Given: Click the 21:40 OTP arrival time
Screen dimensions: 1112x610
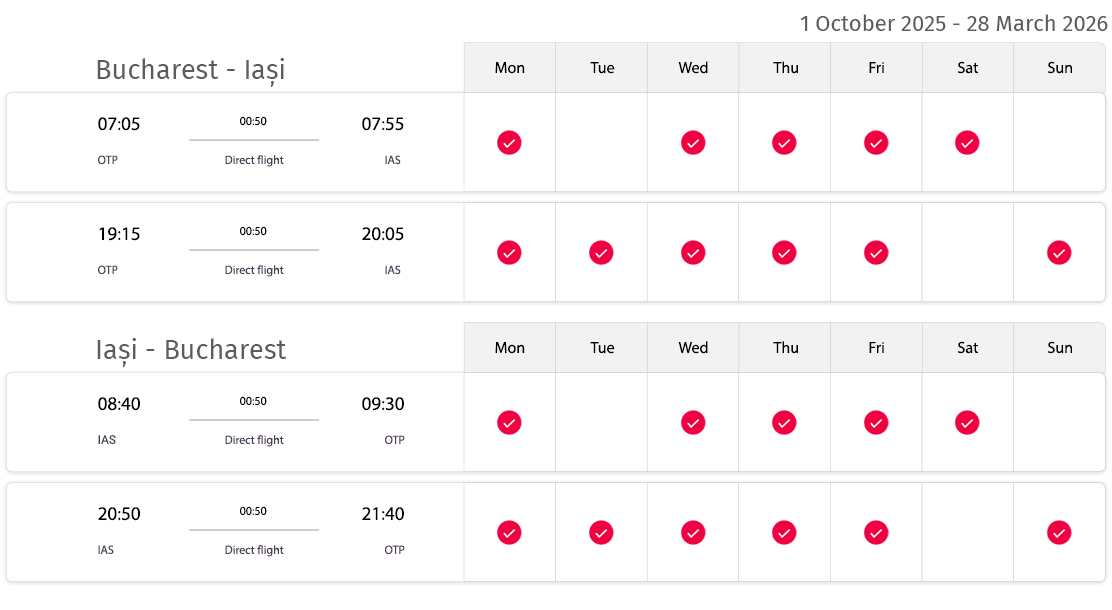Looking at the screenshot, I should 383,514.
